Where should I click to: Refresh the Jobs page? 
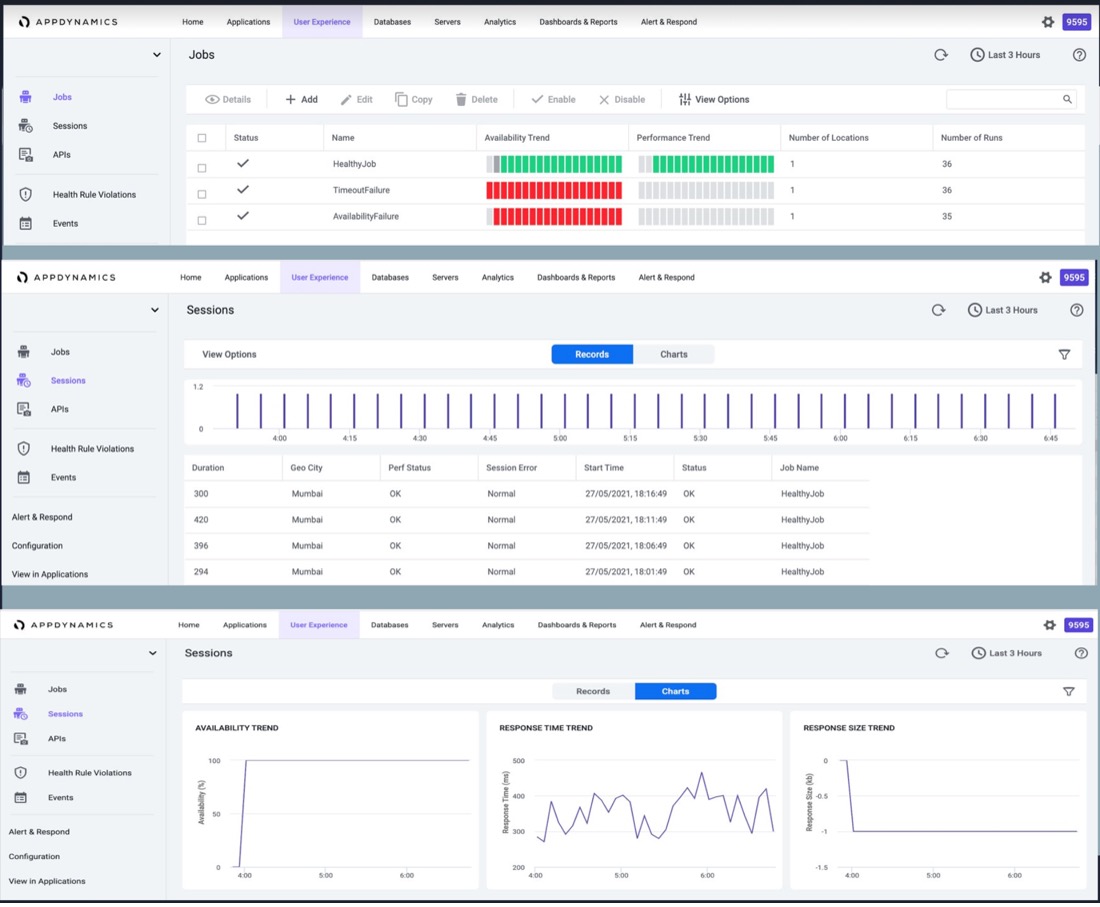[x=941, y=55]
